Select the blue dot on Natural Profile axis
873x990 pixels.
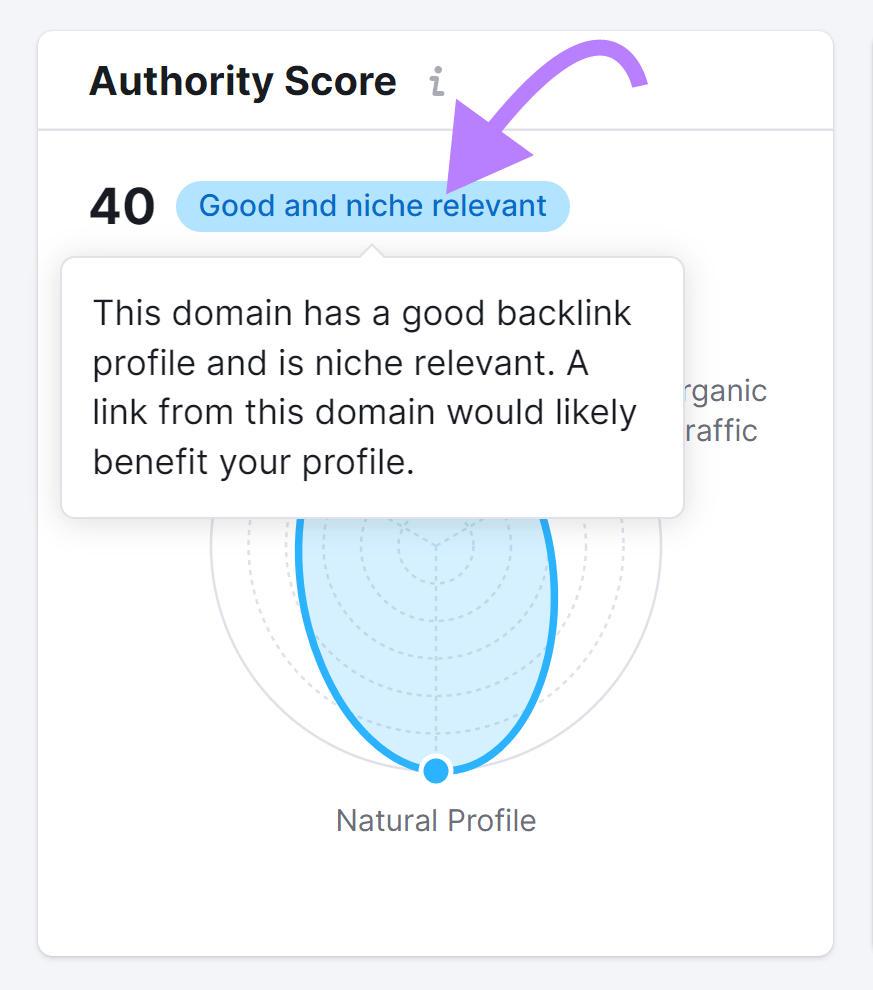click(x=436, y=770)
